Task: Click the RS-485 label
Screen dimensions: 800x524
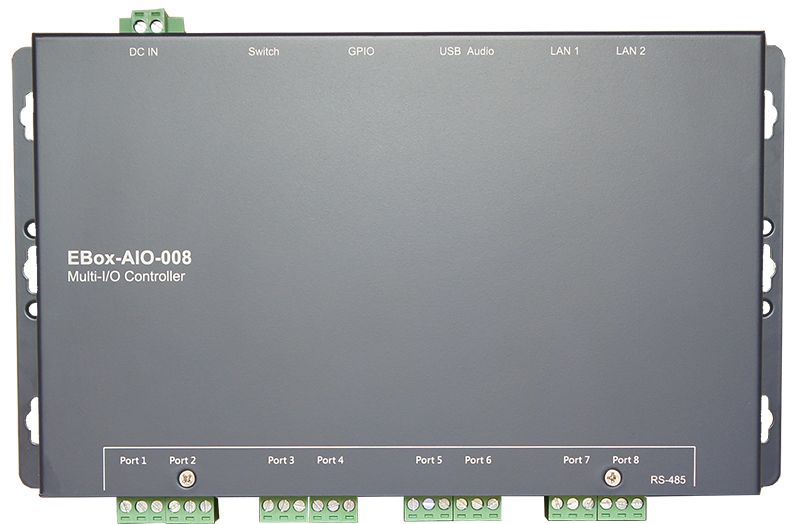Action: pyautogui.click(x=668, y=480)
